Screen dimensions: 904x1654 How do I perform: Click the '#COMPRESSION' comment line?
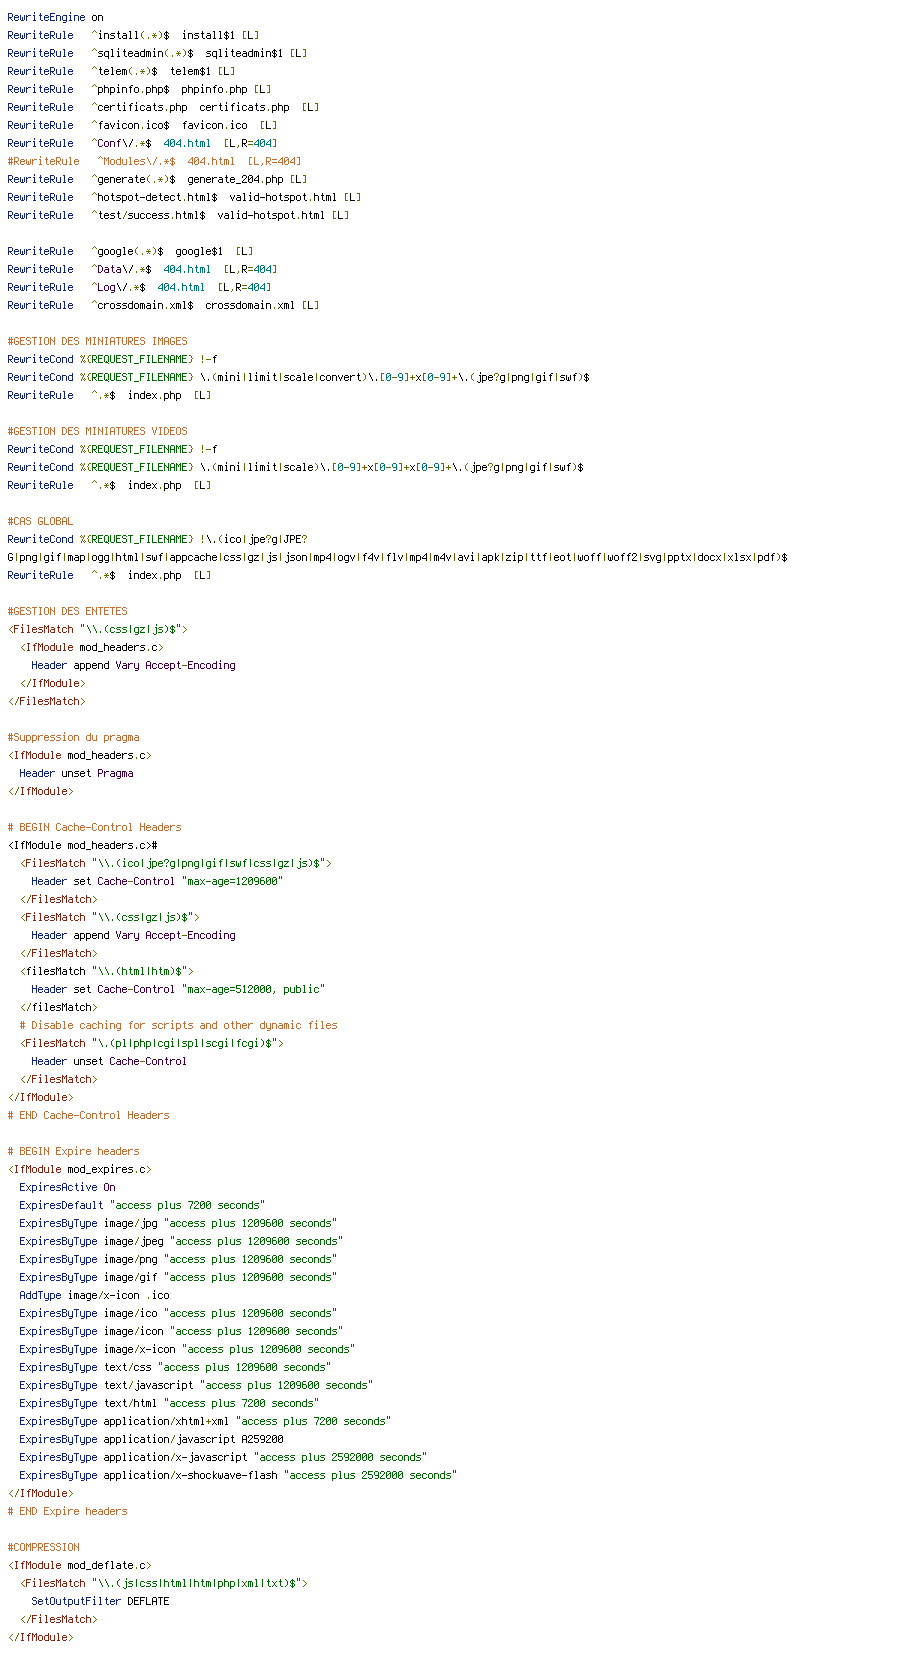43,1547
